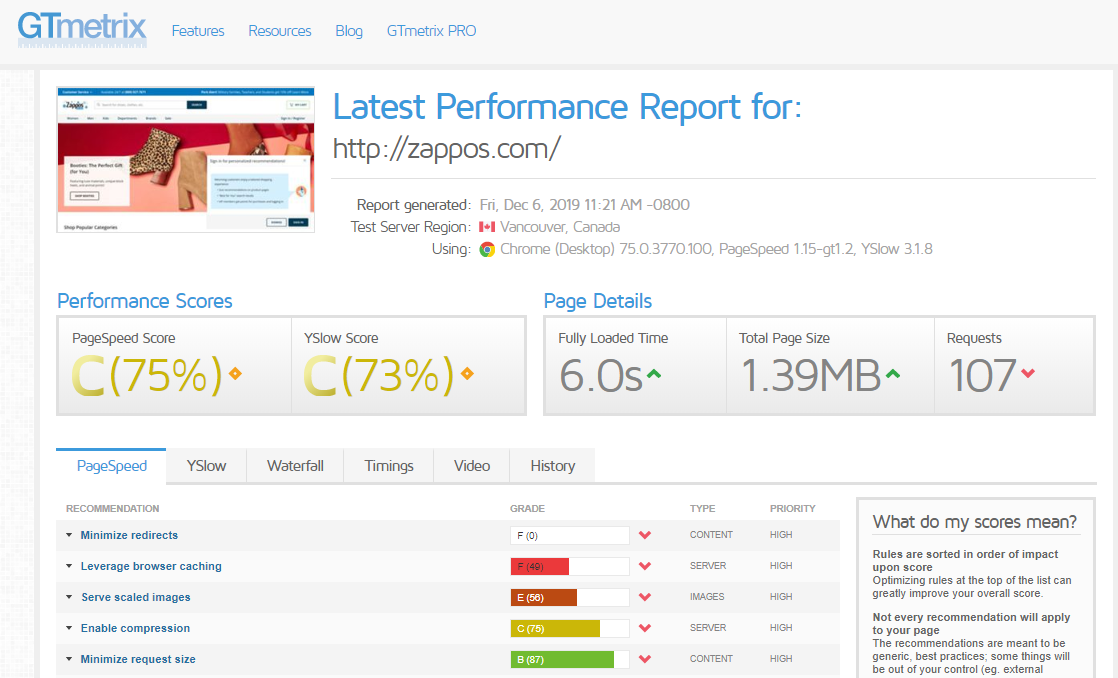Switch to the Timings tab
The width and height of the screenshot is (1118, 678).
[389, 466]
